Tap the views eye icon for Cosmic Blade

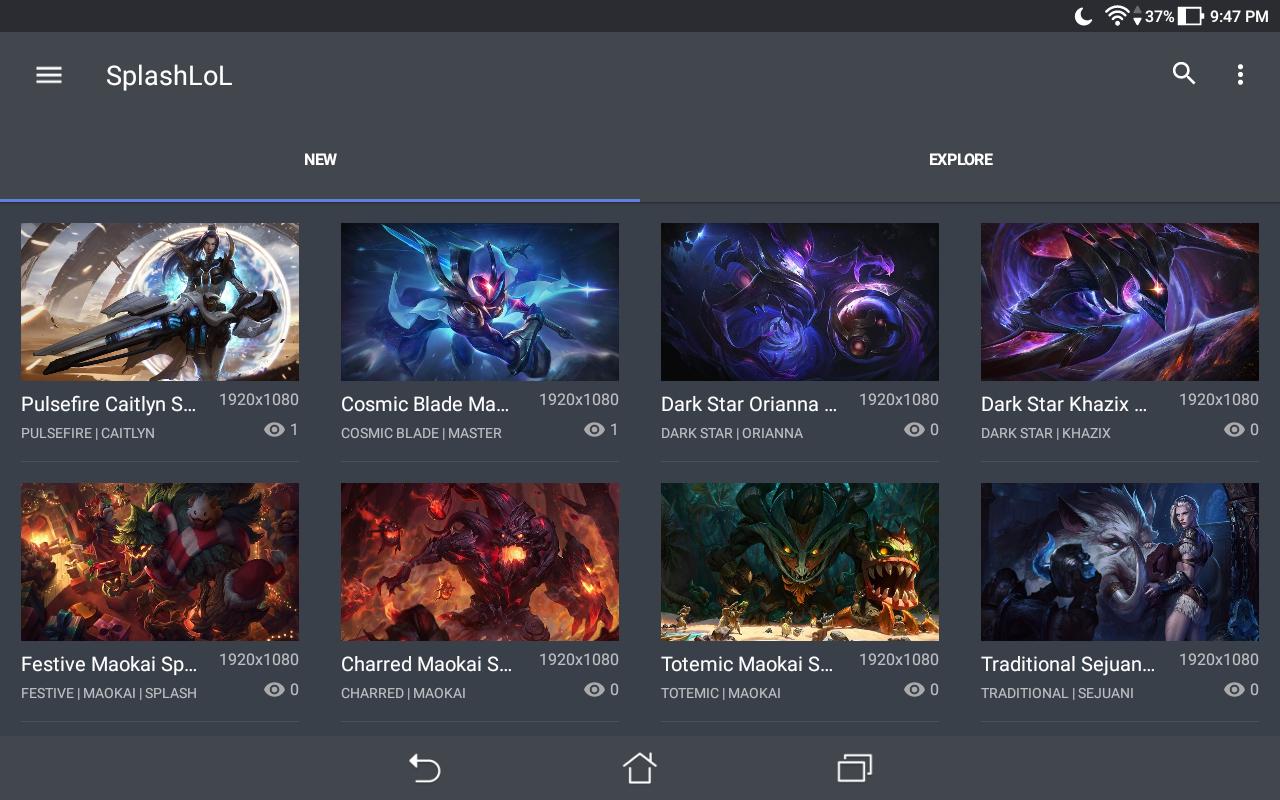594,429
